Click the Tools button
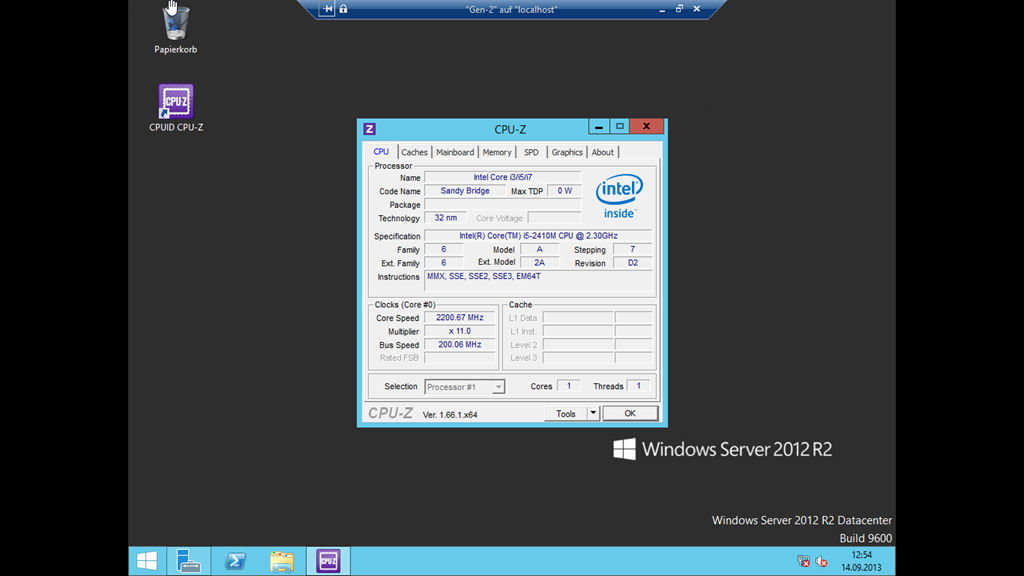 [x=566, y=413]
